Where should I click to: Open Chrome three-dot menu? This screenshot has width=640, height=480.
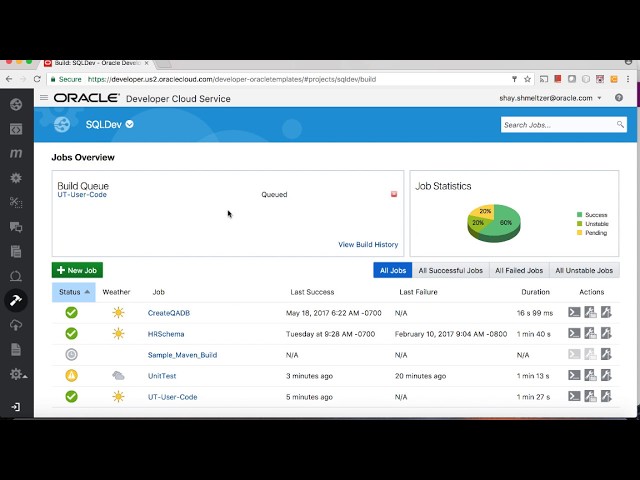click(x=628, y=79)
